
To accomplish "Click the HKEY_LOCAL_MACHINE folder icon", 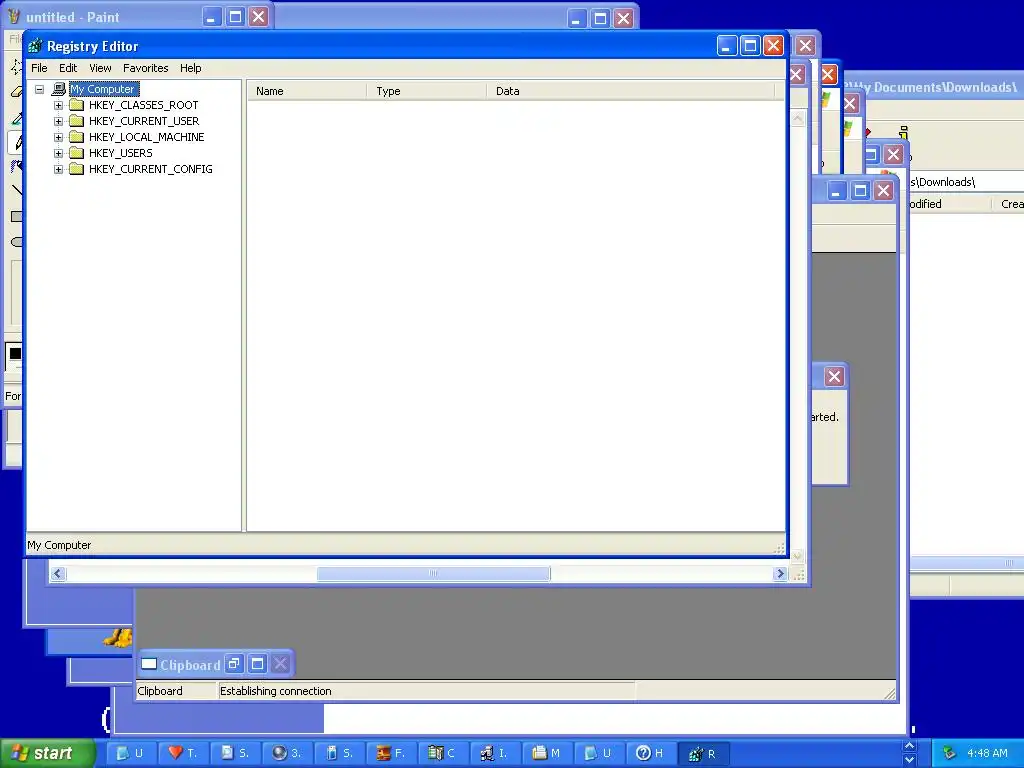I will [x=76, y=136].
